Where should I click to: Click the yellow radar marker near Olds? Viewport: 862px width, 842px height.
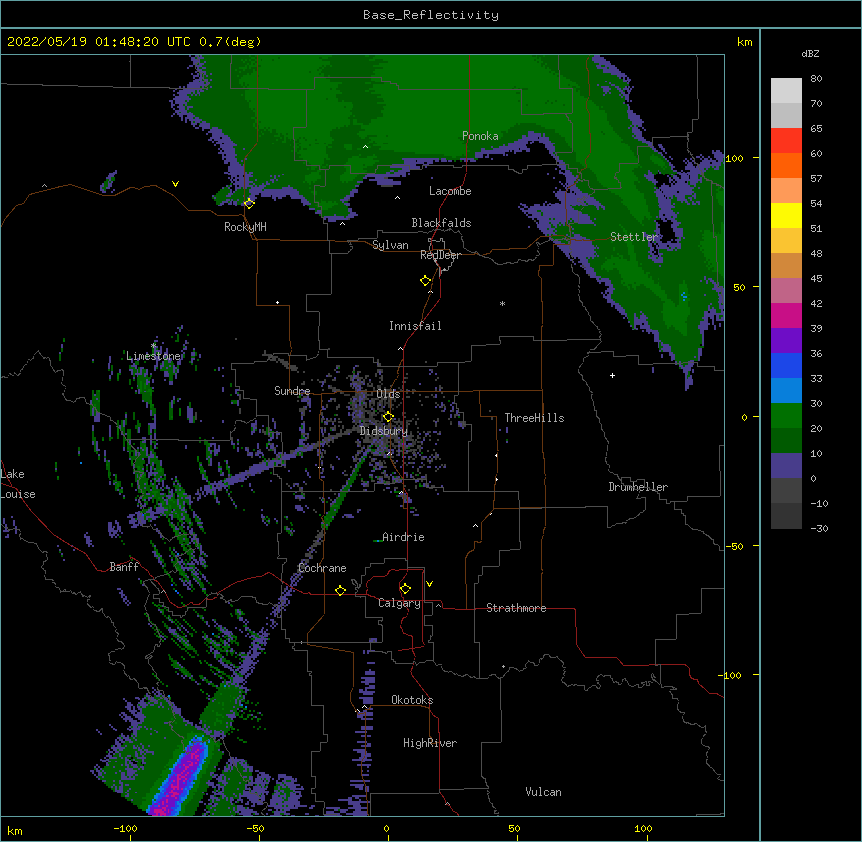click(388, 416)
